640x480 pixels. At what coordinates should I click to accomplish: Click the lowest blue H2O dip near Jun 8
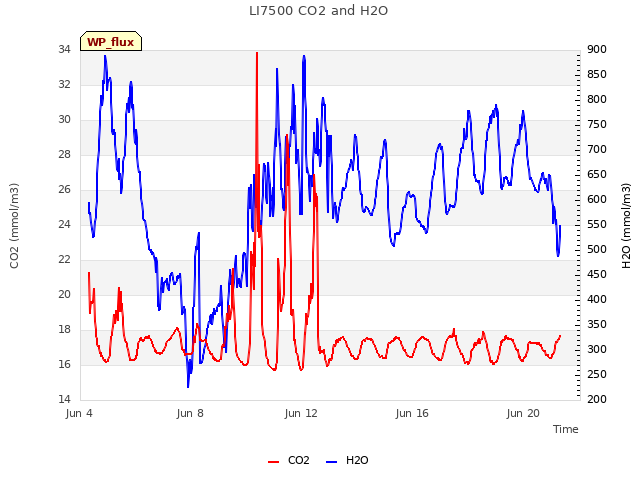(x=188, y=386)
